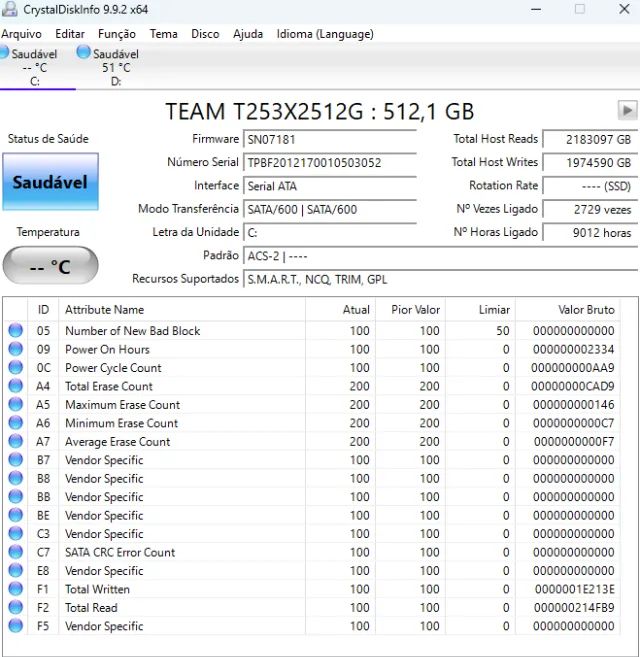The height and width of the screenshot is (657, 640).
Task: Click status orb for B8 Vendor Specific
Action: pyautogui.click(x=16, y=478)
